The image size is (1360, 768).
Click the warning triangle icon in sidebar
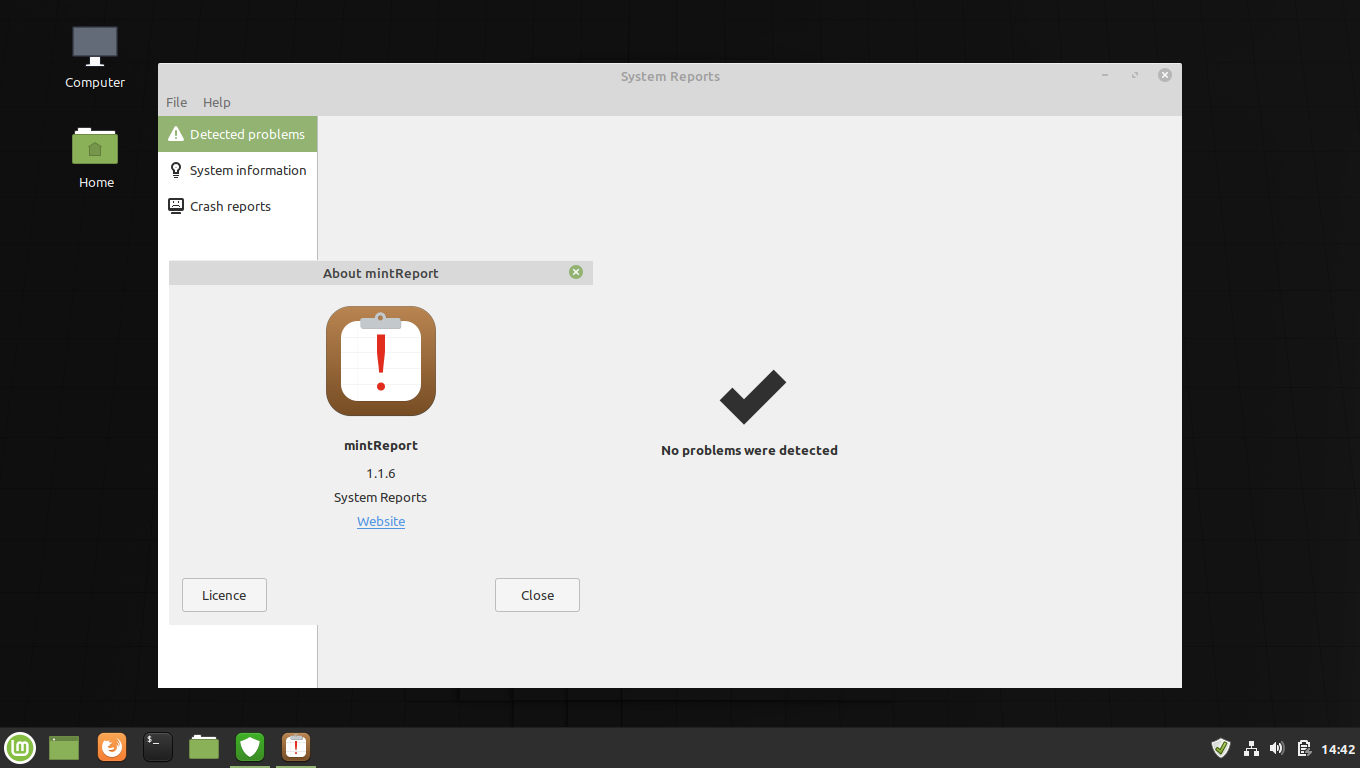click(176, 134)
